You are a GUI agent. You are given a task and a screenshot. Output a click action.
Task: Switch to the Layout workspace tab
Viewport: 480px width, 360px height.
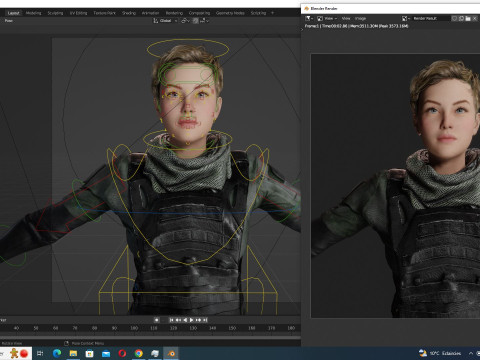coord(13,13)
